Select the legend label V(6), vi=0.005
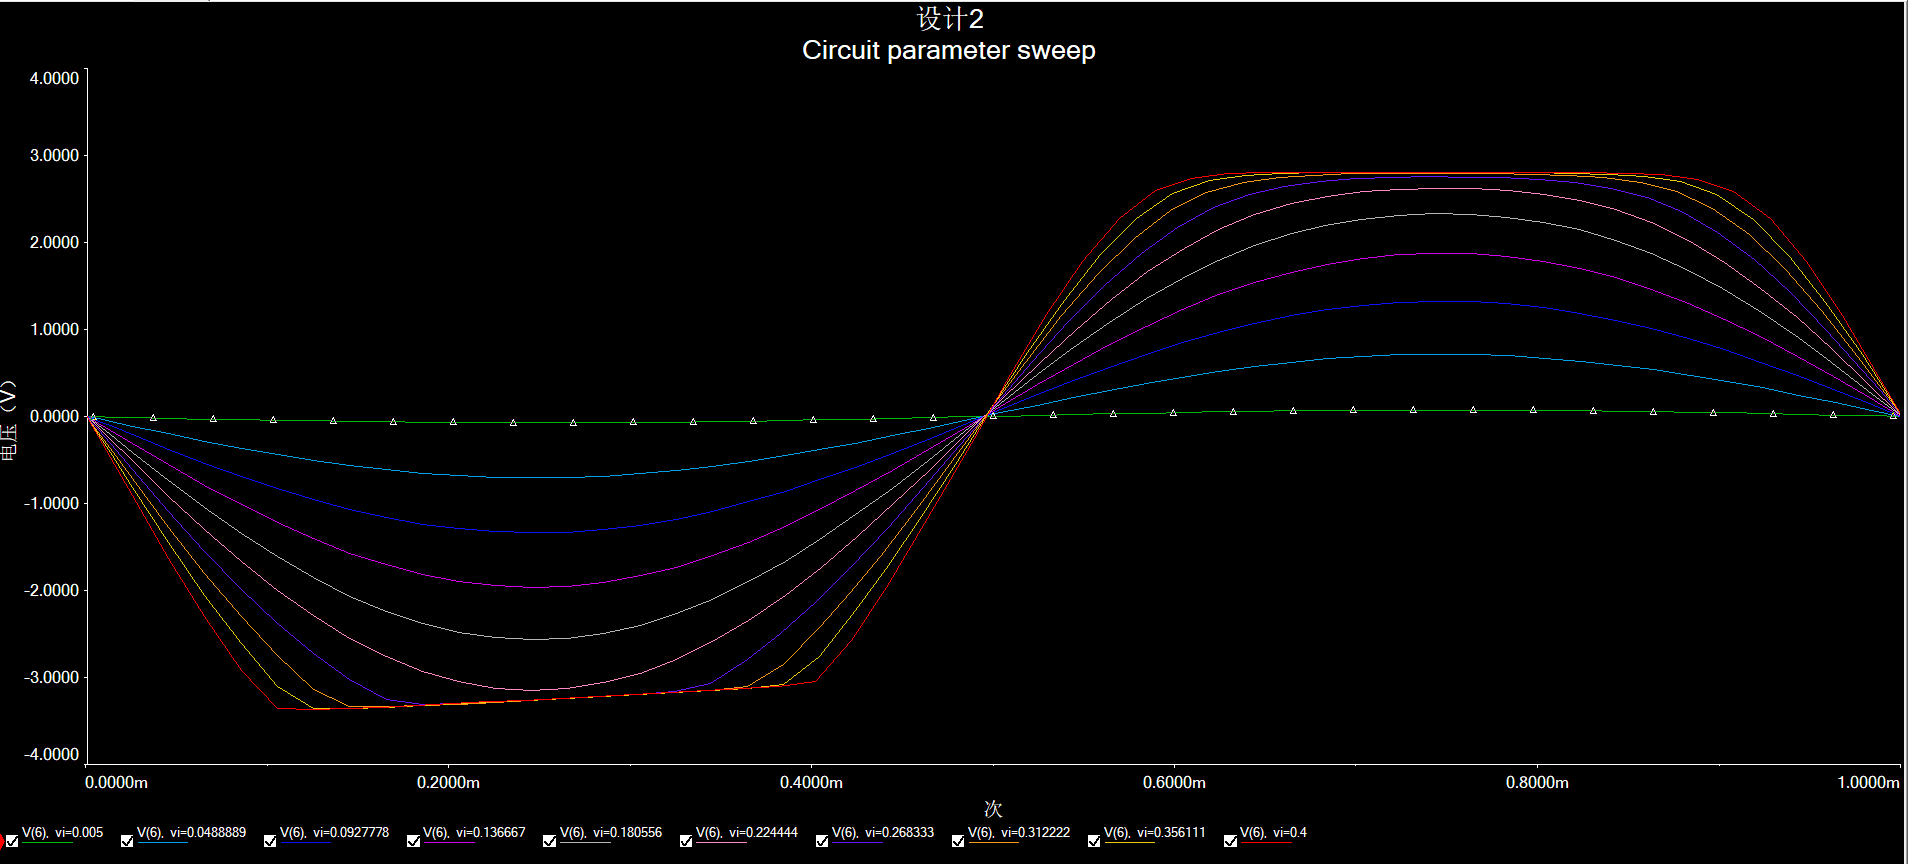Image resolution: width=1909 pixels, height=864 pixels. point(62,832)
